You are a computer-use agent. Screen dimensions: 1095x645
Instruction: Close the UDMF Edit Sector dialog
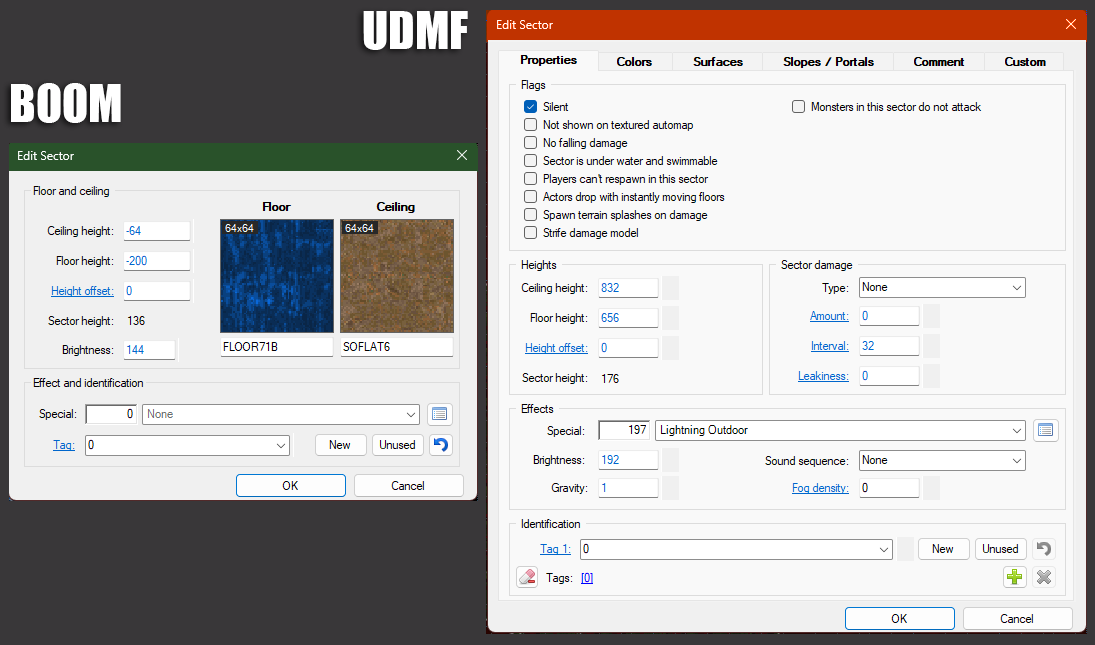click(1071, 25)
